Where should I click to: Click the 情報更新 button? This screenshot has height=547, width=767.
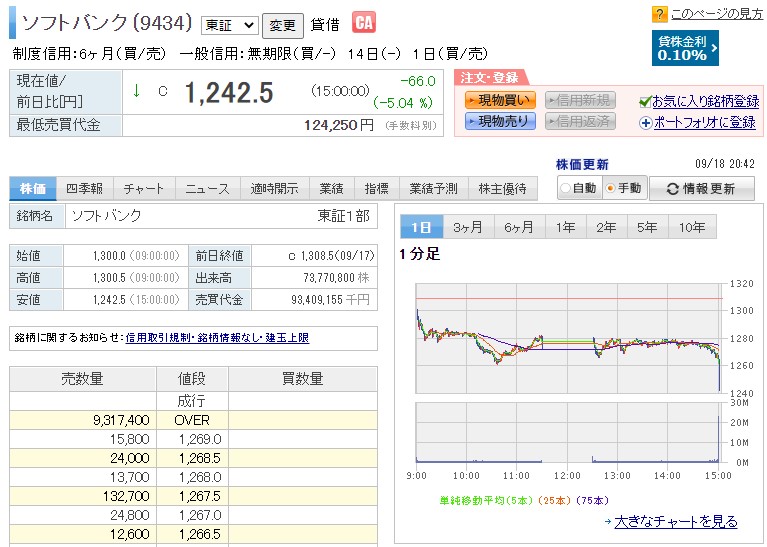(x=702, y=189)
